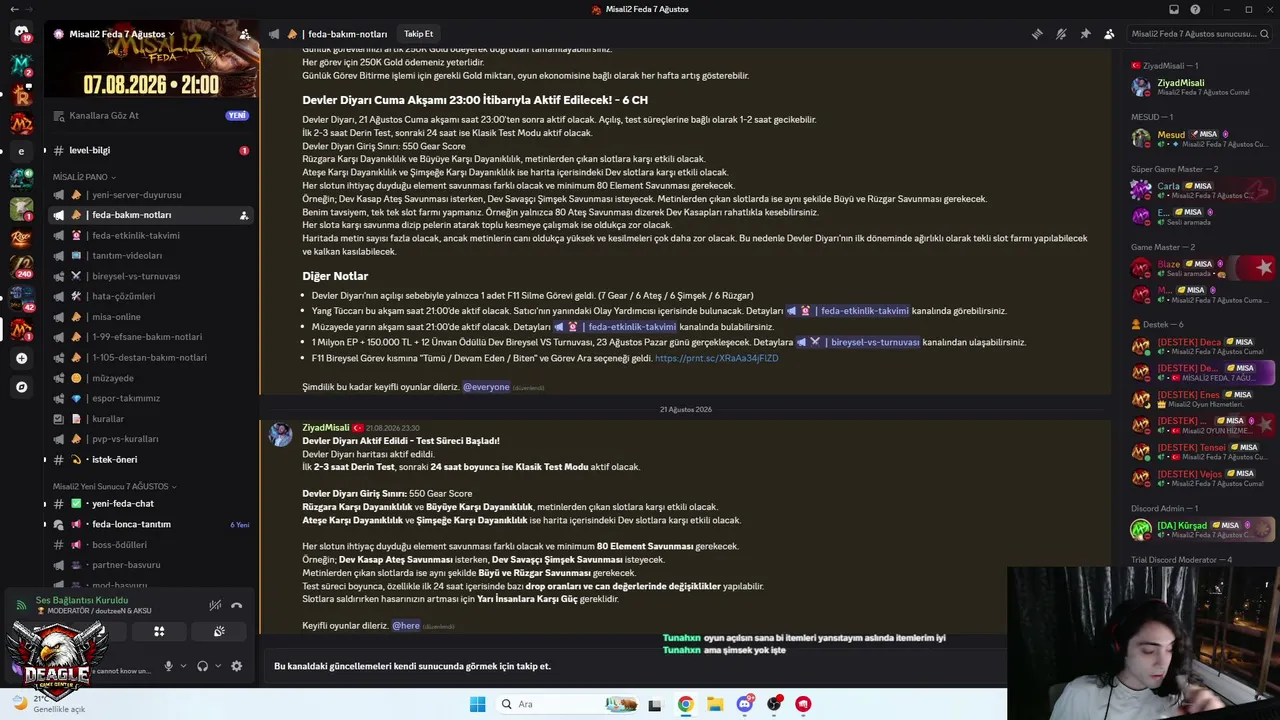Click the @everyone mention
1280x720 pixels.
pyautogui.click(x=486, y=387)
